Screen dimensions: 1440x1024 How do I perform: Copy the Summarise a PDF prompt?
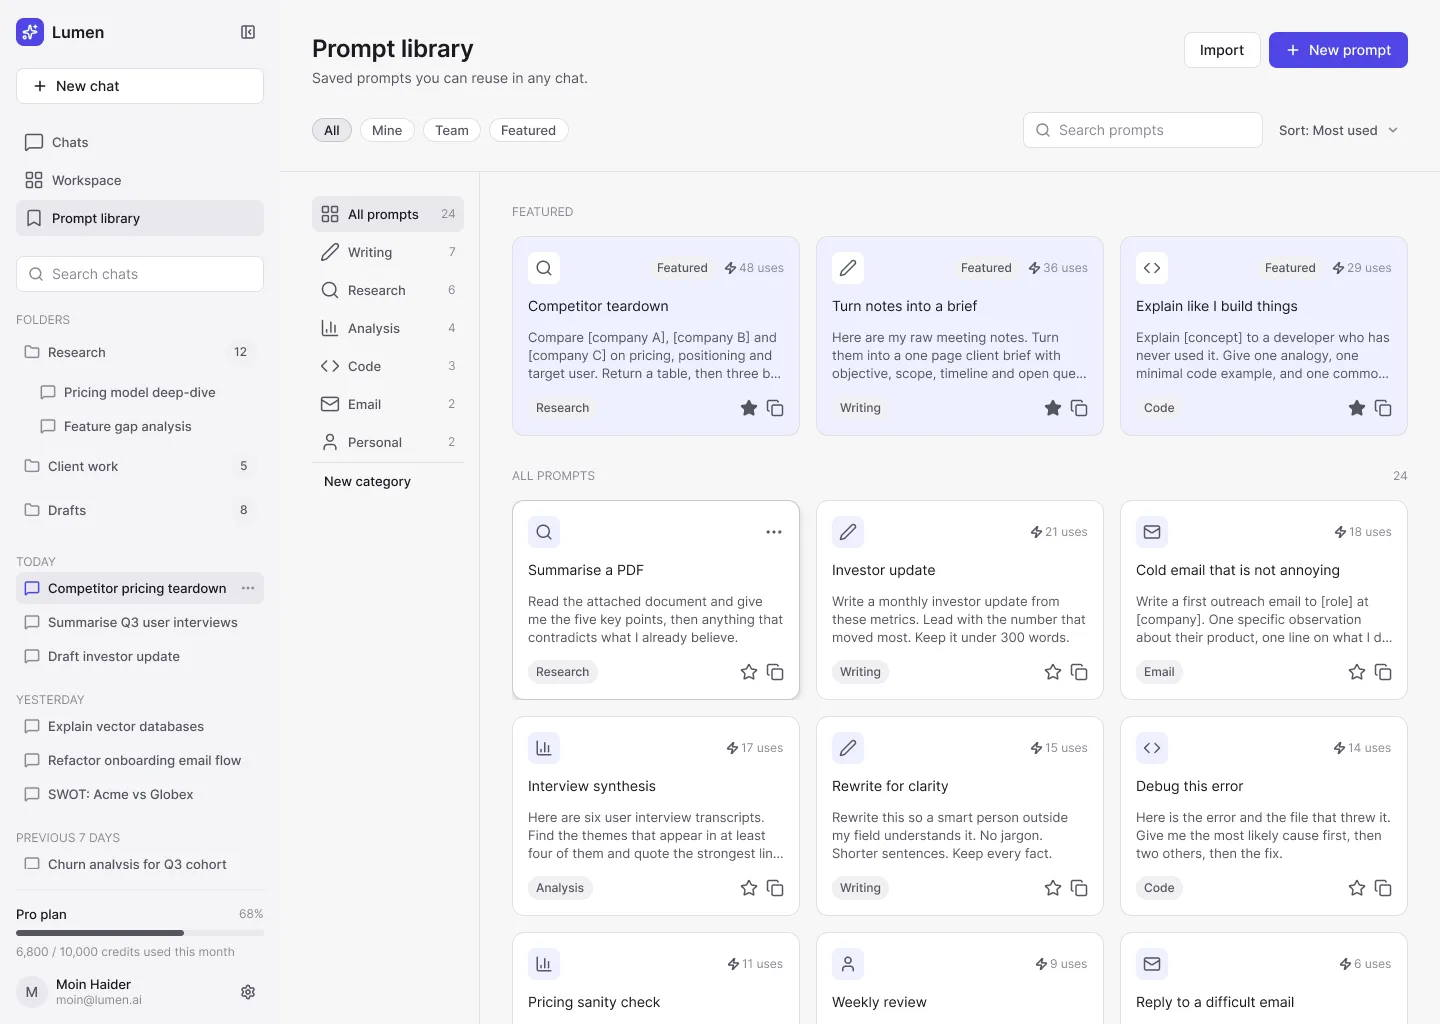point(775,672)
